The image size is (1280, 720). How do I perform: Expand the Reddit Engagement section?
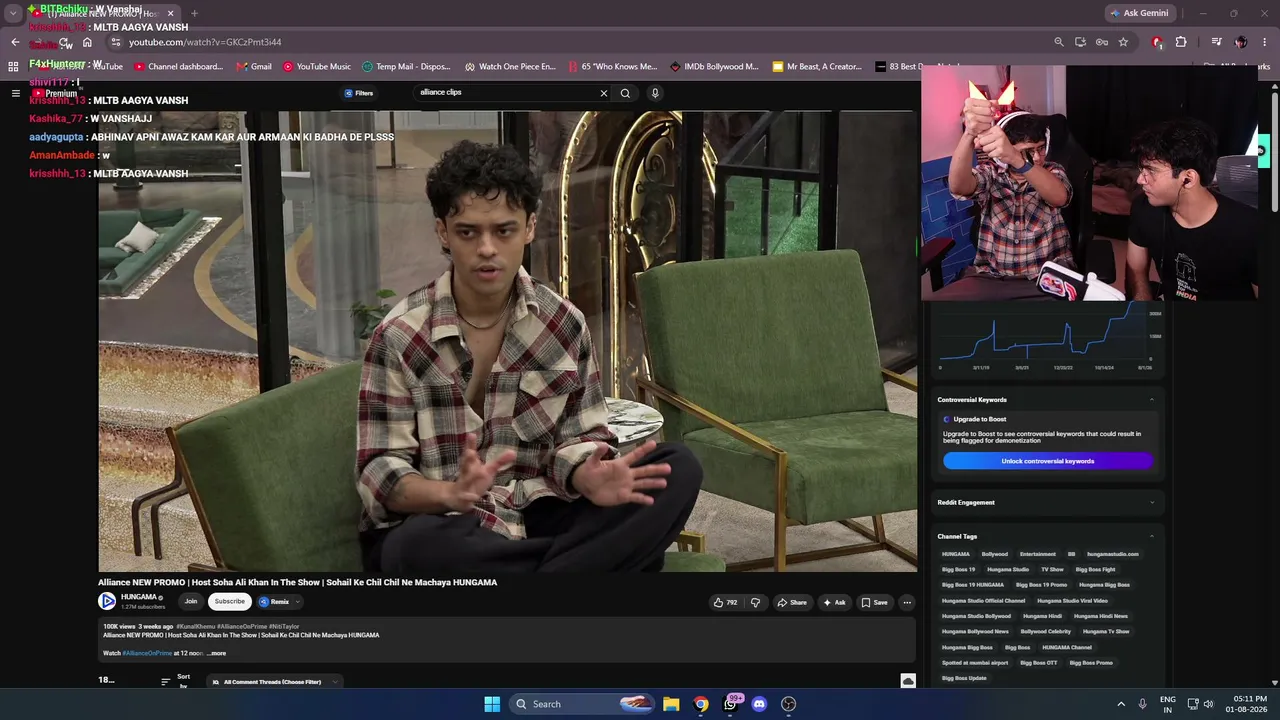pos(1152,502)
